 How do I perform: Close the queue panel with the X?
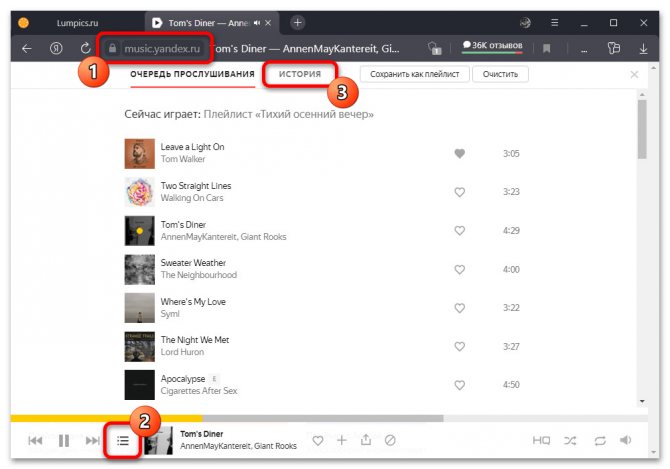634,75
